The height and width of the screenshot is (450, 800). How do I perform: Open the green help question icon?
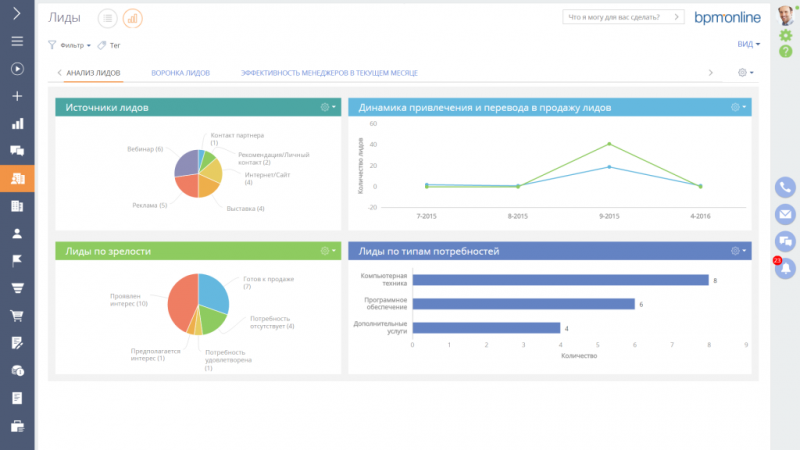point(786,51)
